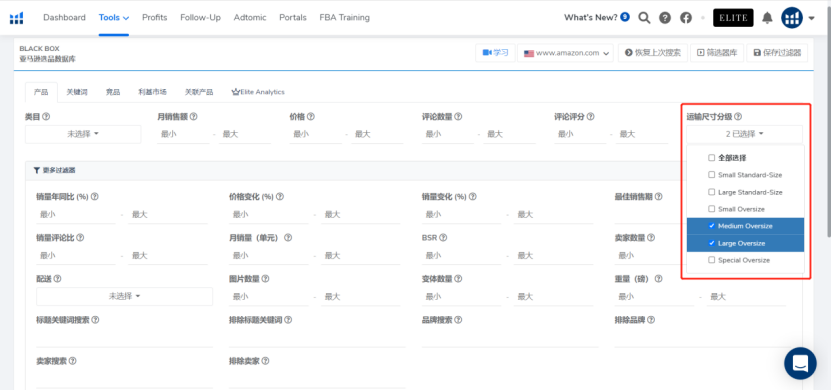This screenshot has height=391, width=831.
Task: Click help icon next to 价格变化 (%)
Action: click(280, 197)
